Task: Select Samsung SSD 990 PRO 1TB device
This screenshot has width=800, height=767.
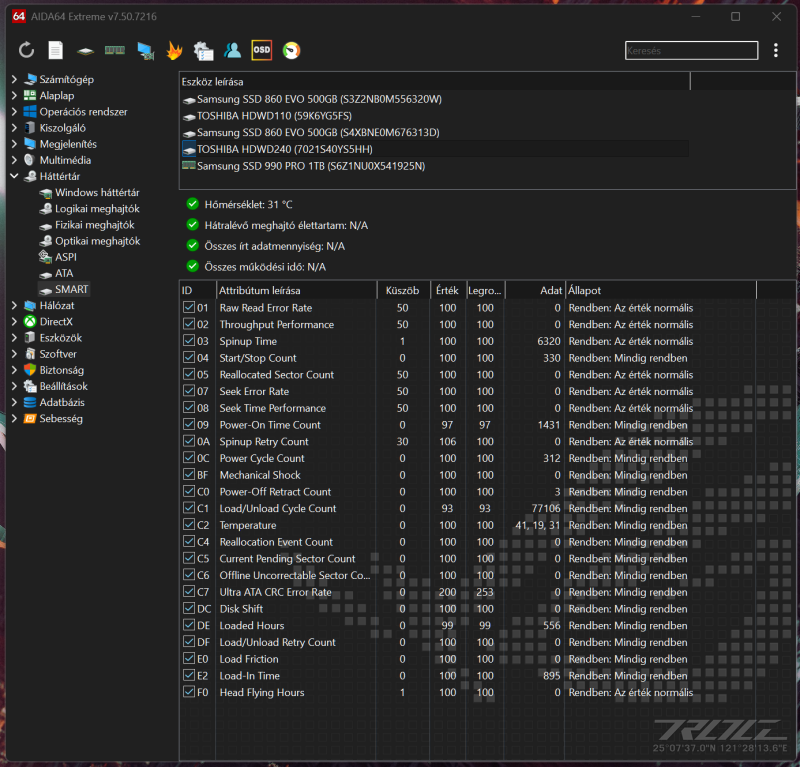Action: pyautogui.click(x=435, y=166)
